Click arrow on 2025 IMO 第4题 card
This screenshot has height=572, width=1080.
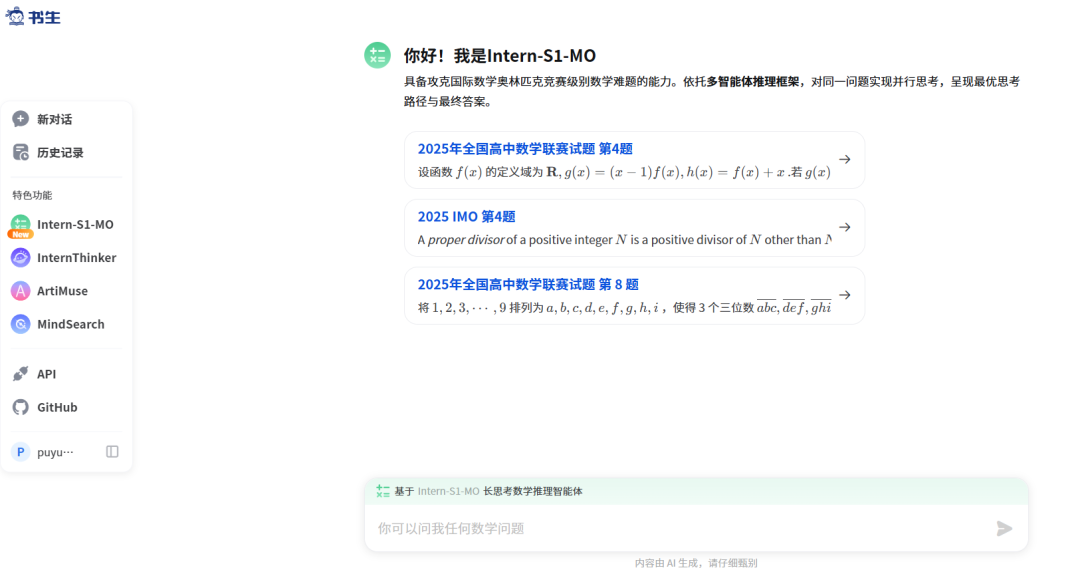844,227
